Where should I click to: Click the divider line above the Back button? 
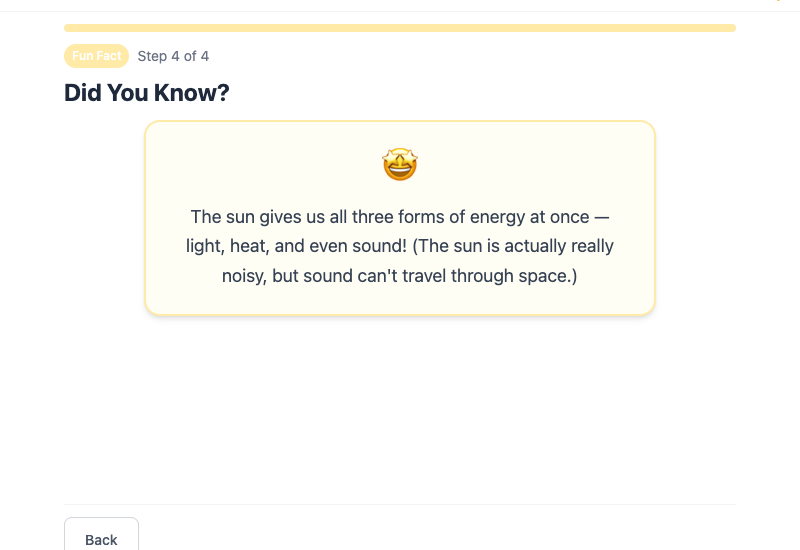point(400,504)
